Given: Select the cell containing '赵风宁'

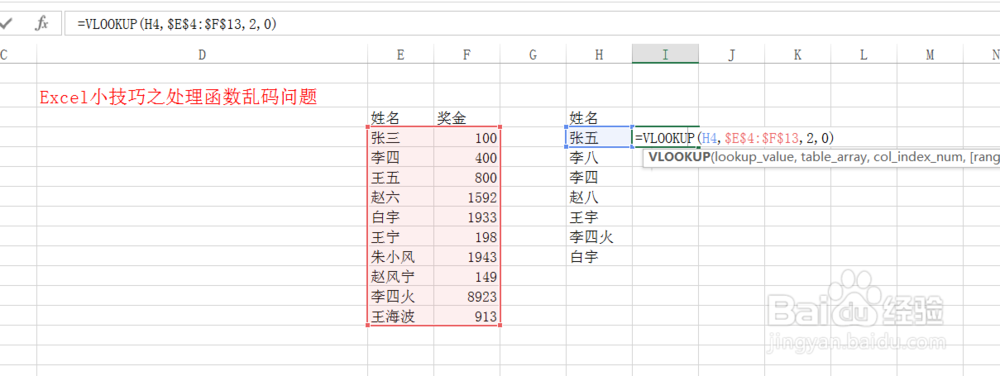Looking at the screenshot, I should (401, 277).
